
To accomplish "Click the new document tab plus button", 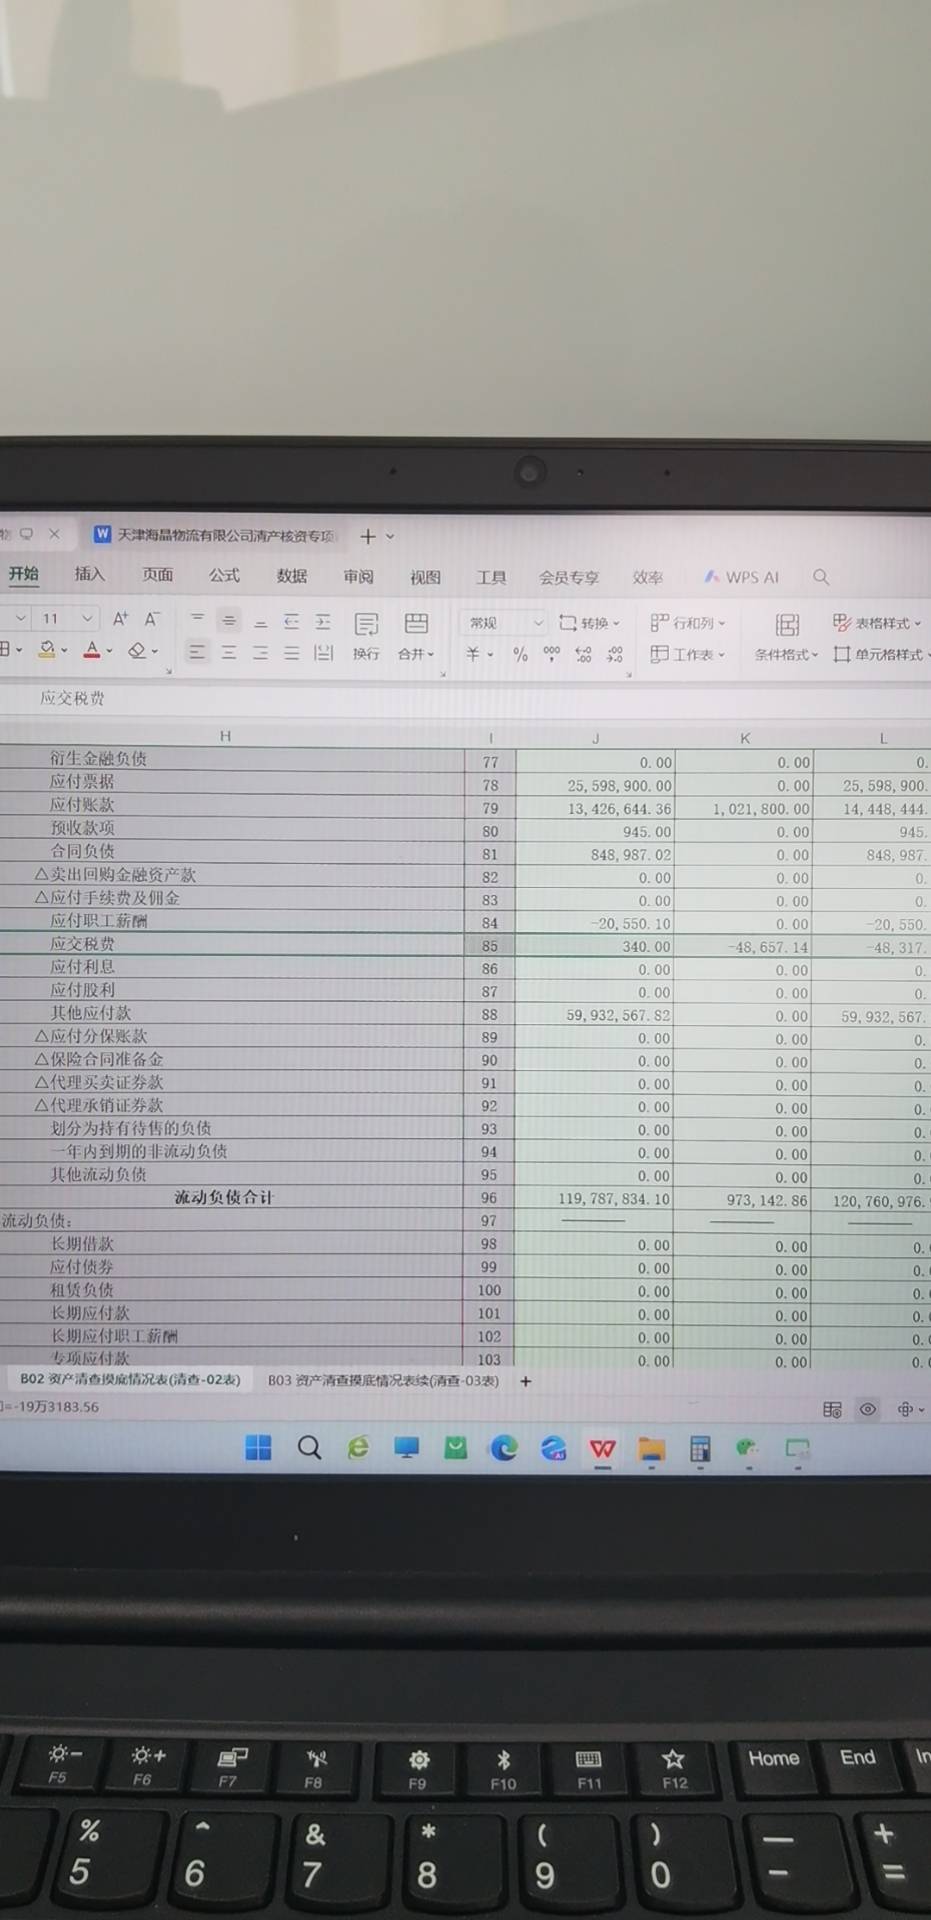I will [367, 536].
